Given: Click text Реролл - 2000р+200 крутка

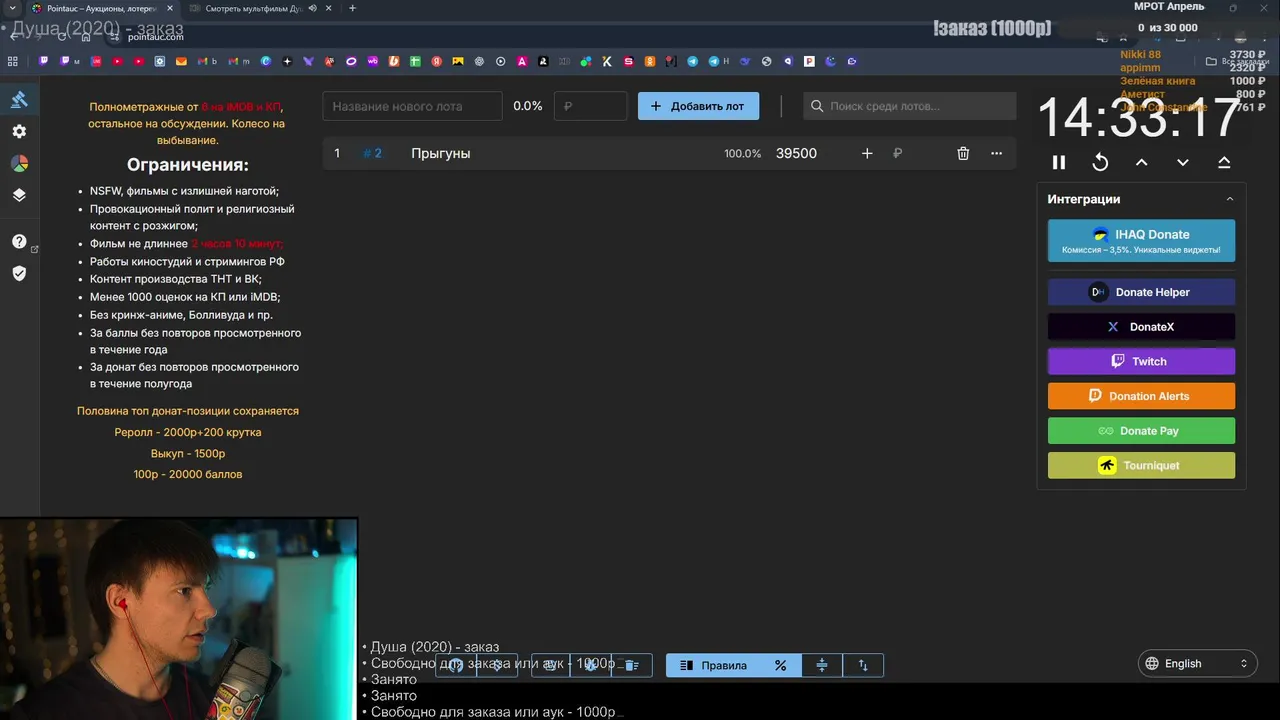Looking at the screenshot, I should (188, 432).
